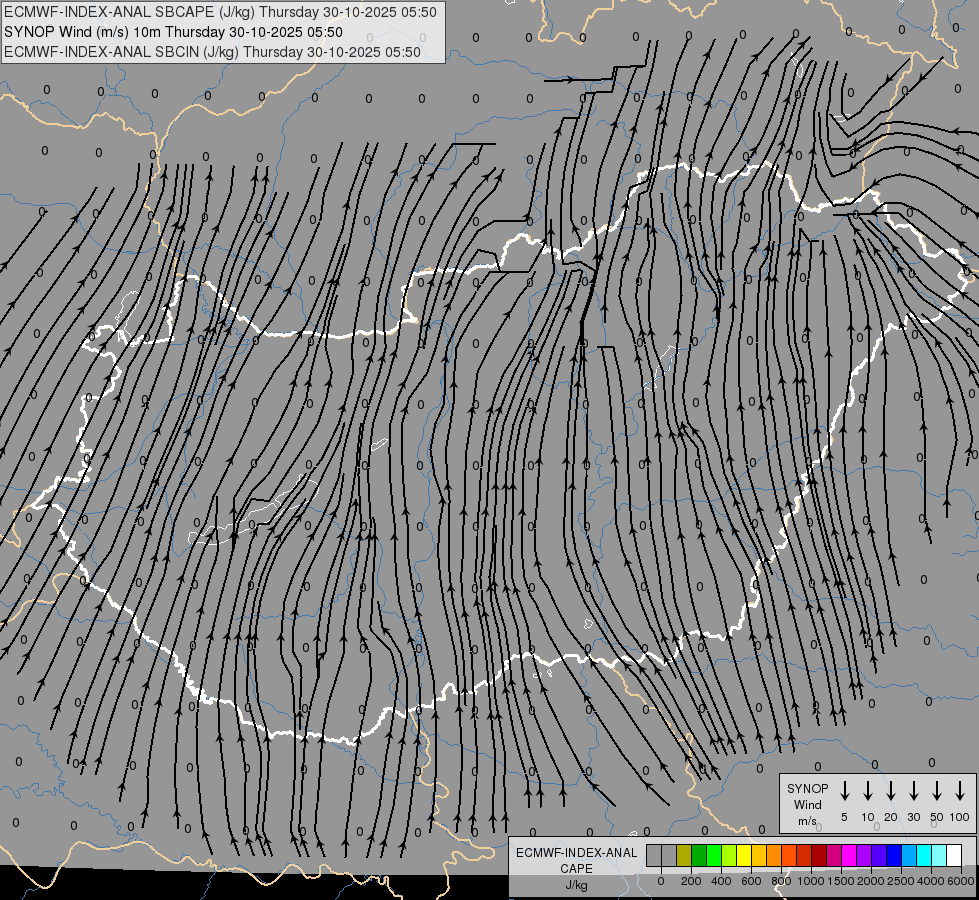Screen dimensions: 979x900
Task: Pick the olive swatch on the CAPE scale
Action: 684,856
